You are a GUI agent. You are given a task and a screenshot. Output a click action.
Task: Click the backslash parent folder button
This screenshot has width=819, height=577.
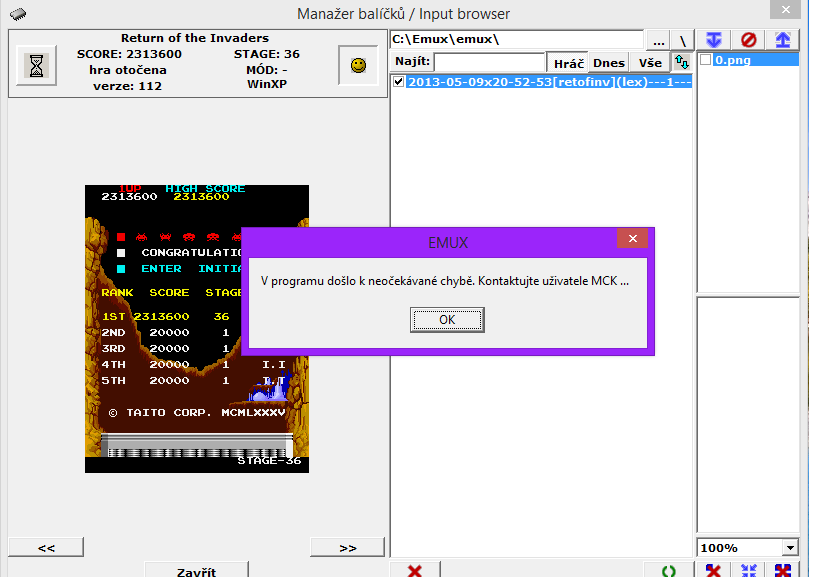682,40
